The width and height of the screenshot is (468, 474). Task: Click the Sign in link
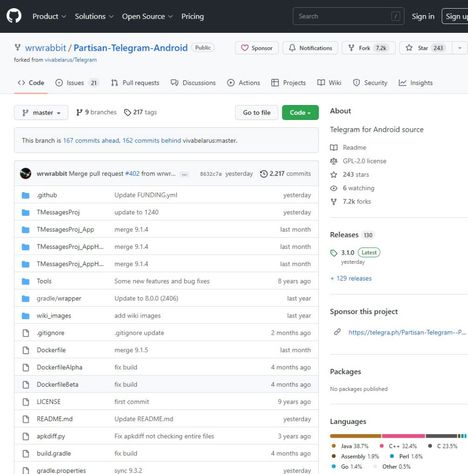(x=423, y=16)
